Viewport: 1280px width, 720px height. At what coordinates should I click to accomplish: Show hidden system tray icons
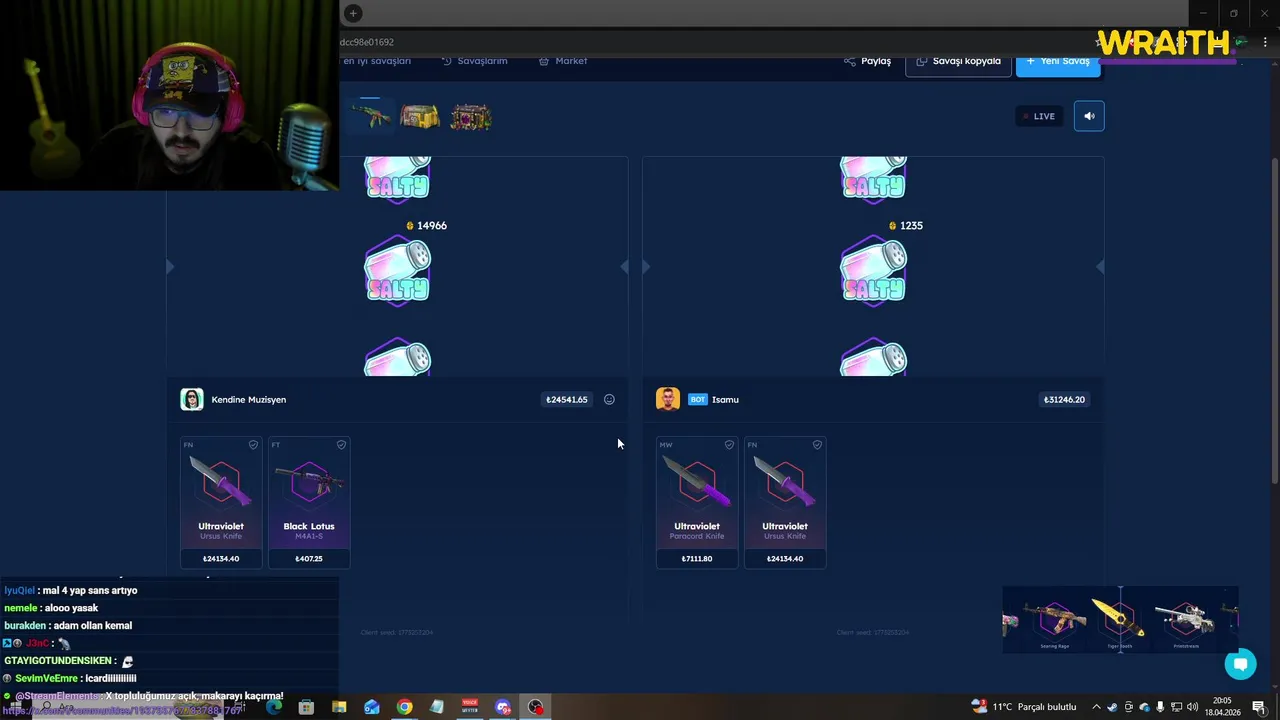(1096, 707)
